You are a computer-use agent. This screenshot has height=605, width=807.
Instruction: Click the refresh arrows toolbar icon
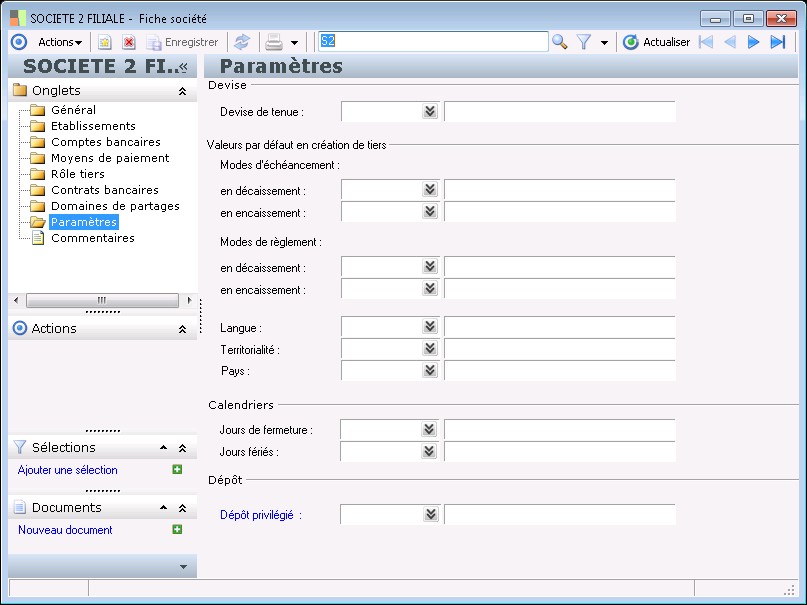click(x=242, y=42)
